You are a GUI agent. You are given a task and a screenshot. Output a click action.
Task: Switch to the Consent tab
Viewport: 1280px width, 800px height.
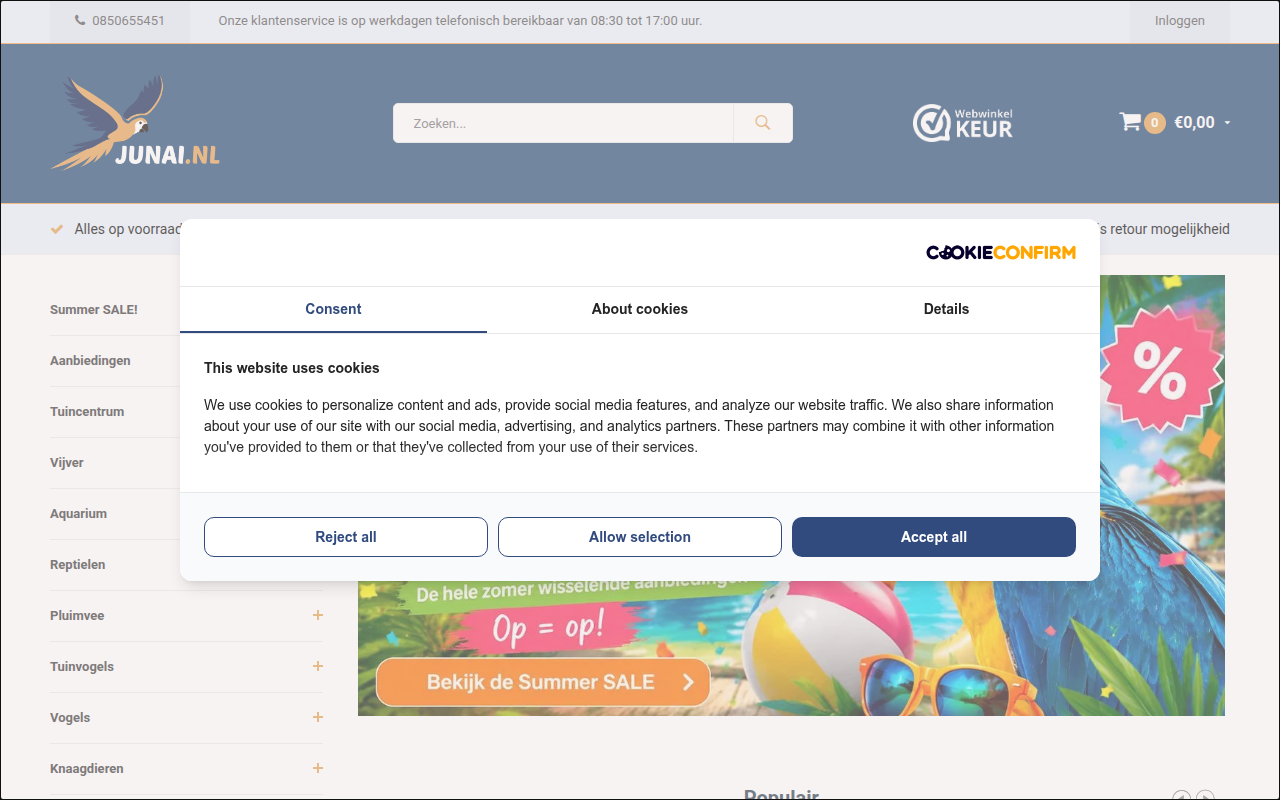pos(333,309)
